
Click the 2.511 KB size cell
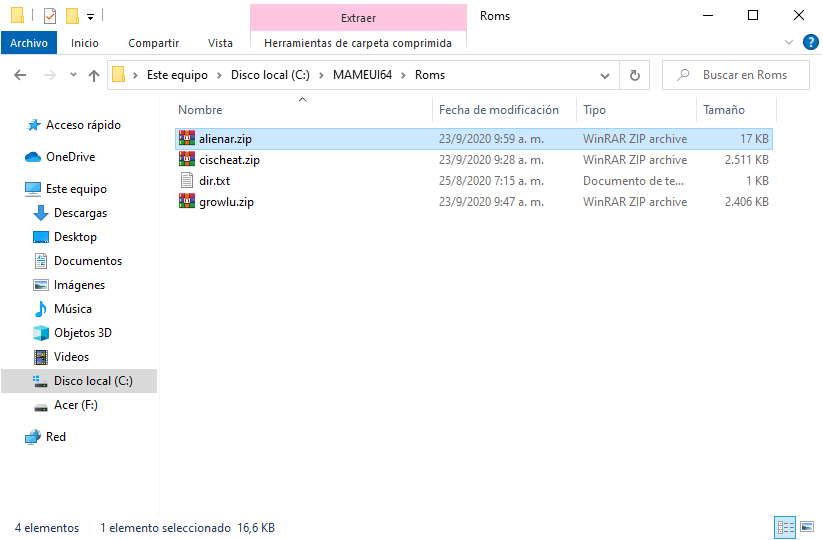point(746,160)
